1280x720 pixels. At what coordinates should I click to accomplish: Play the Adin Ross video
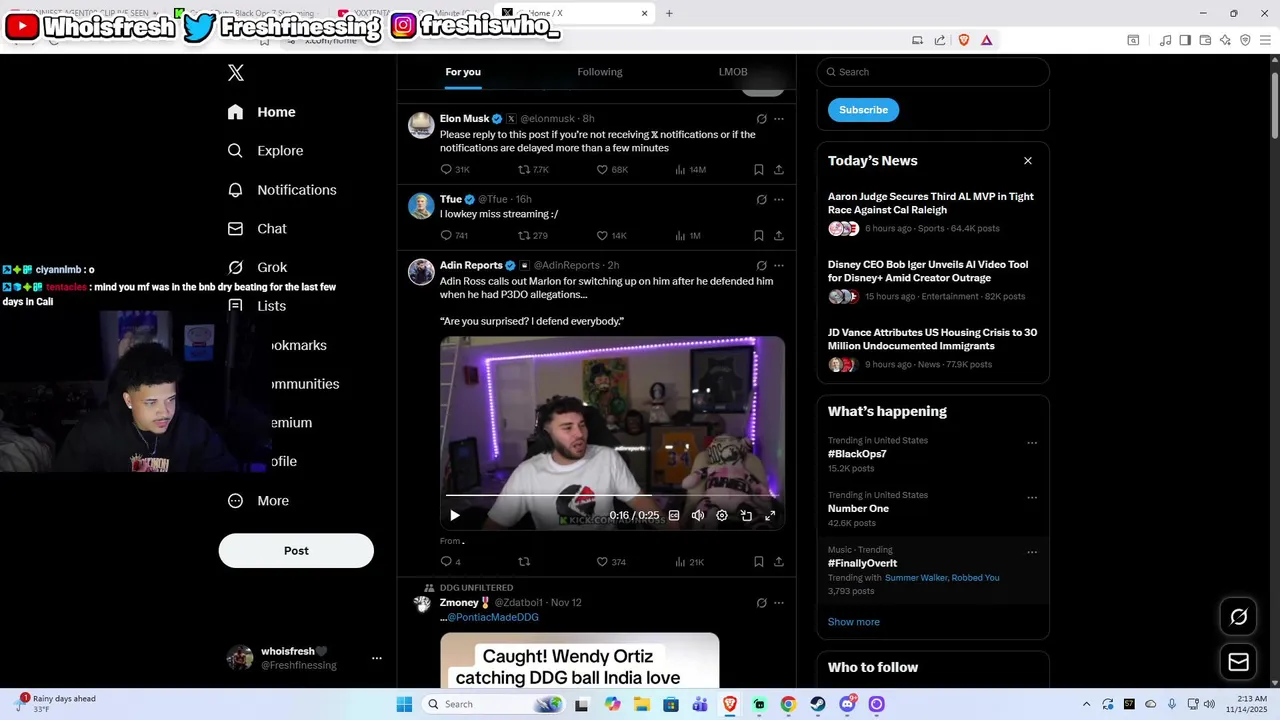[x=454, y=516]
